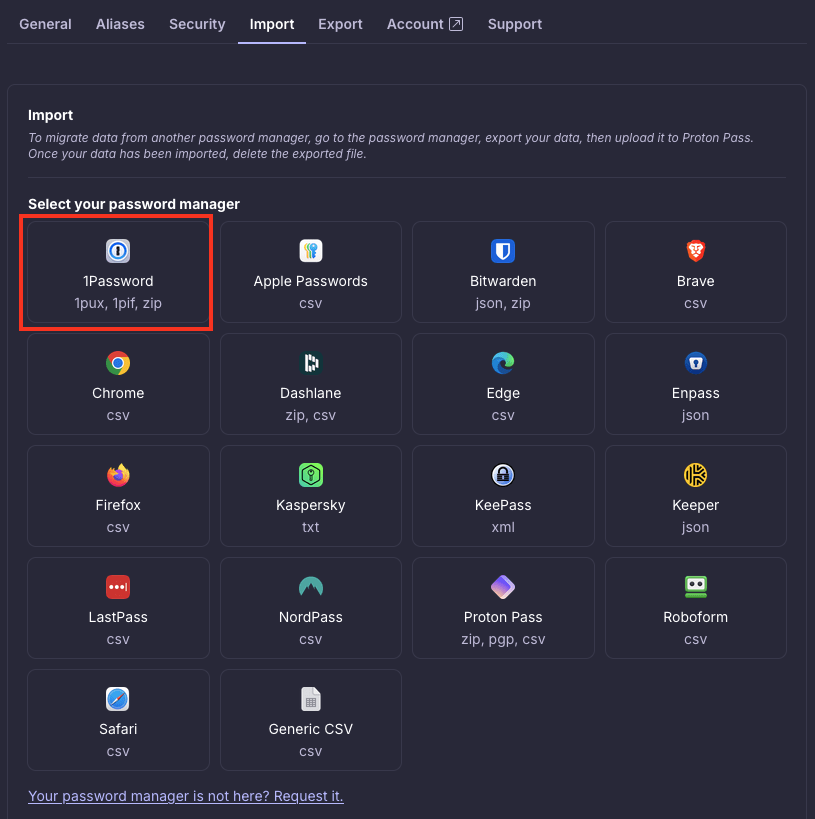This screenshot has height=819, width=815.
Task: Go to the Security tab
Action: [197, 24]
